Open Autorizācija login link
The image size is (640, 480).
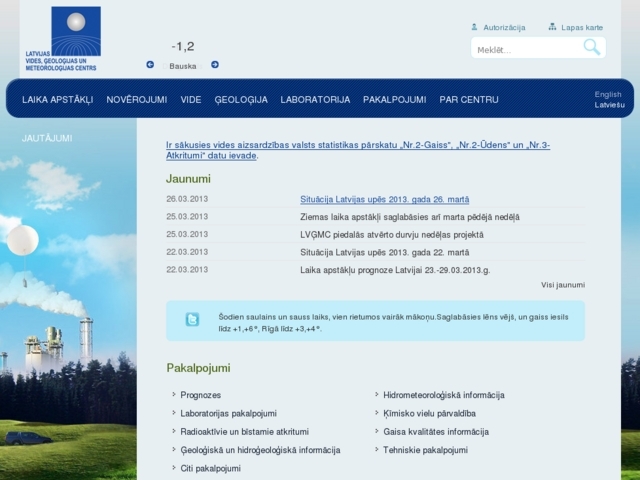point(504,27)
